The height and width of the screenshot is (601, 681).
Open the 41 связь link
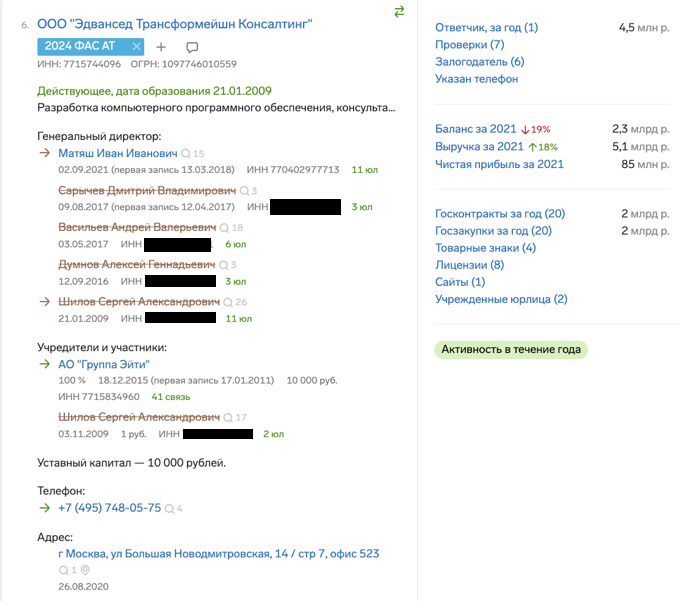171,397
